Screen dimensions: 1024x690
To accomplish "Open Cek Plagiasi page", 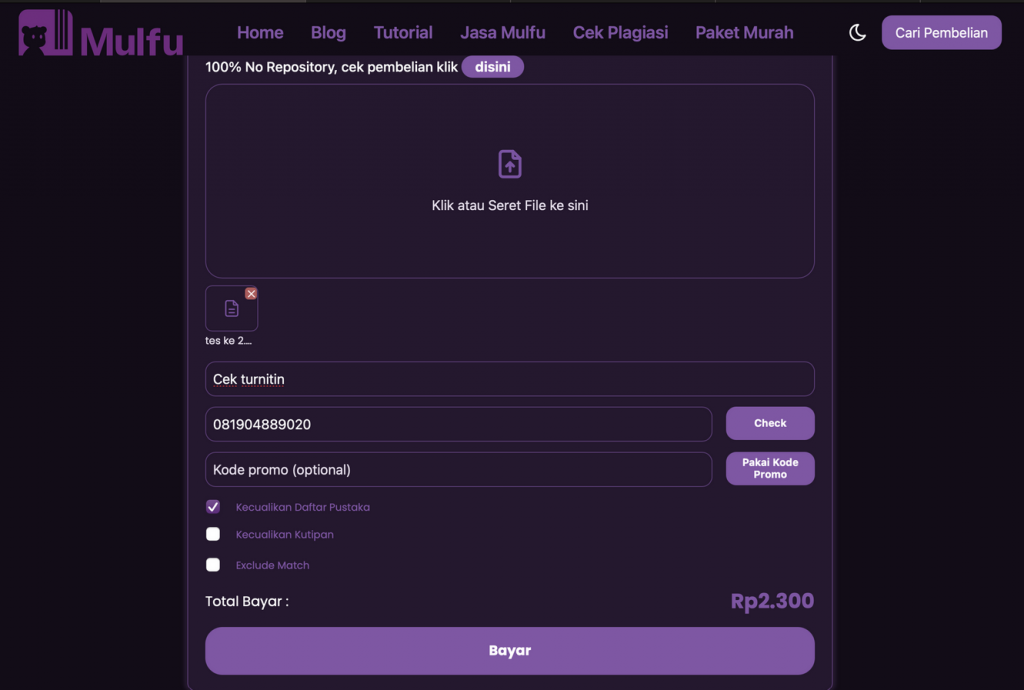I will (x=620, y=33).
